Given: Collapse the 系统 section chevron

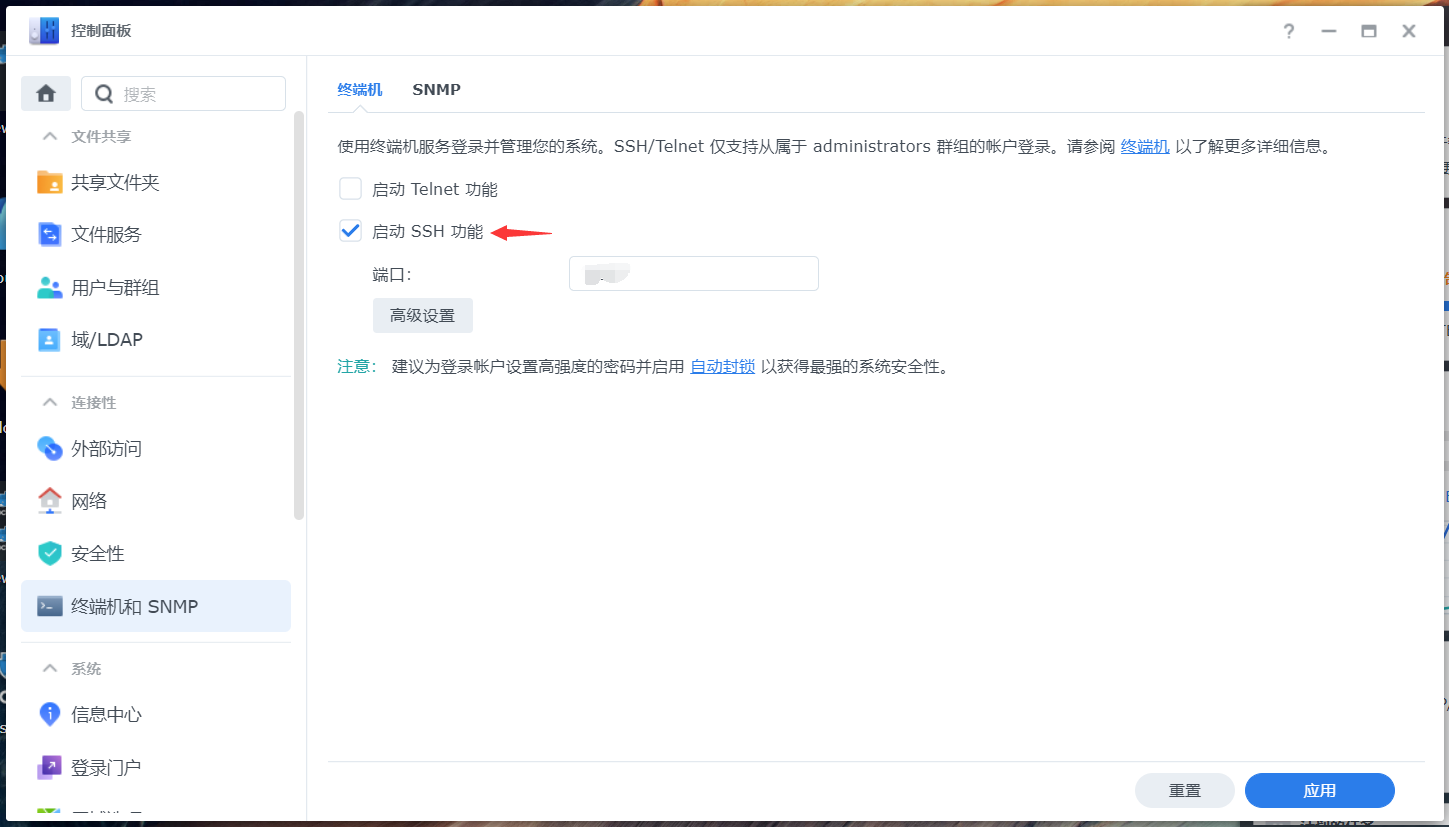Looking at the screenshot, I should point(49,668).
